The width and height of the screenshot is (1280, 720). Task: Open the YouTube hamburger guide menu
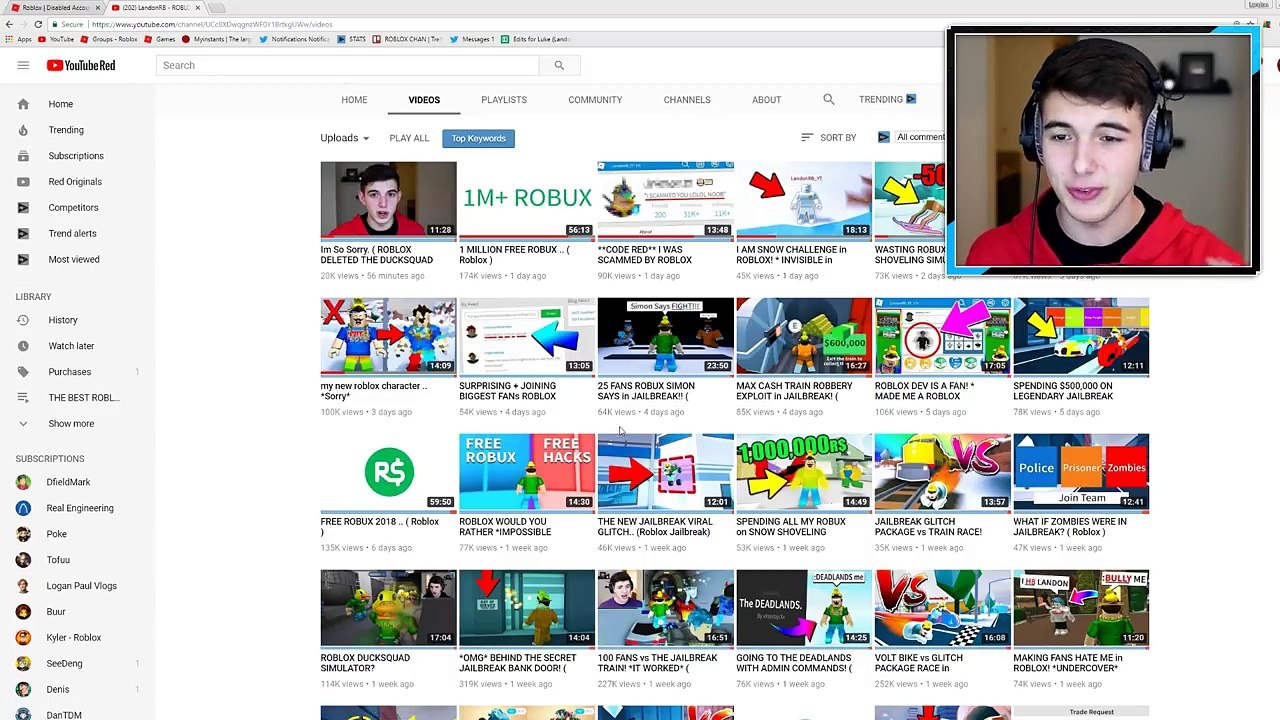click(23, 65)
